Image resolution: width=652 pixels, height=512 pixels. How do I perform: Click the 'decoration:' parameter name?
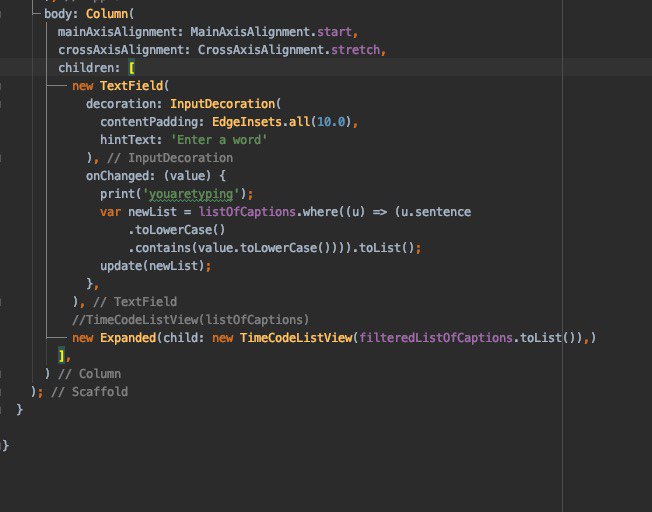pos(124,104)
